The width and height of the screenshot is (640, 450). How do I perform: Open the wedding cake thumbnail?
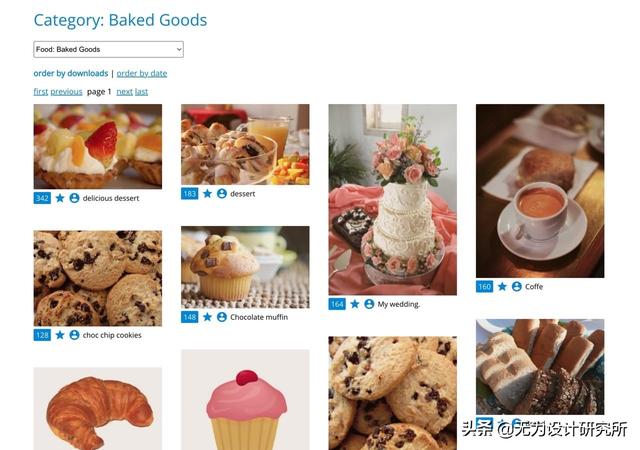coord(392,199)
